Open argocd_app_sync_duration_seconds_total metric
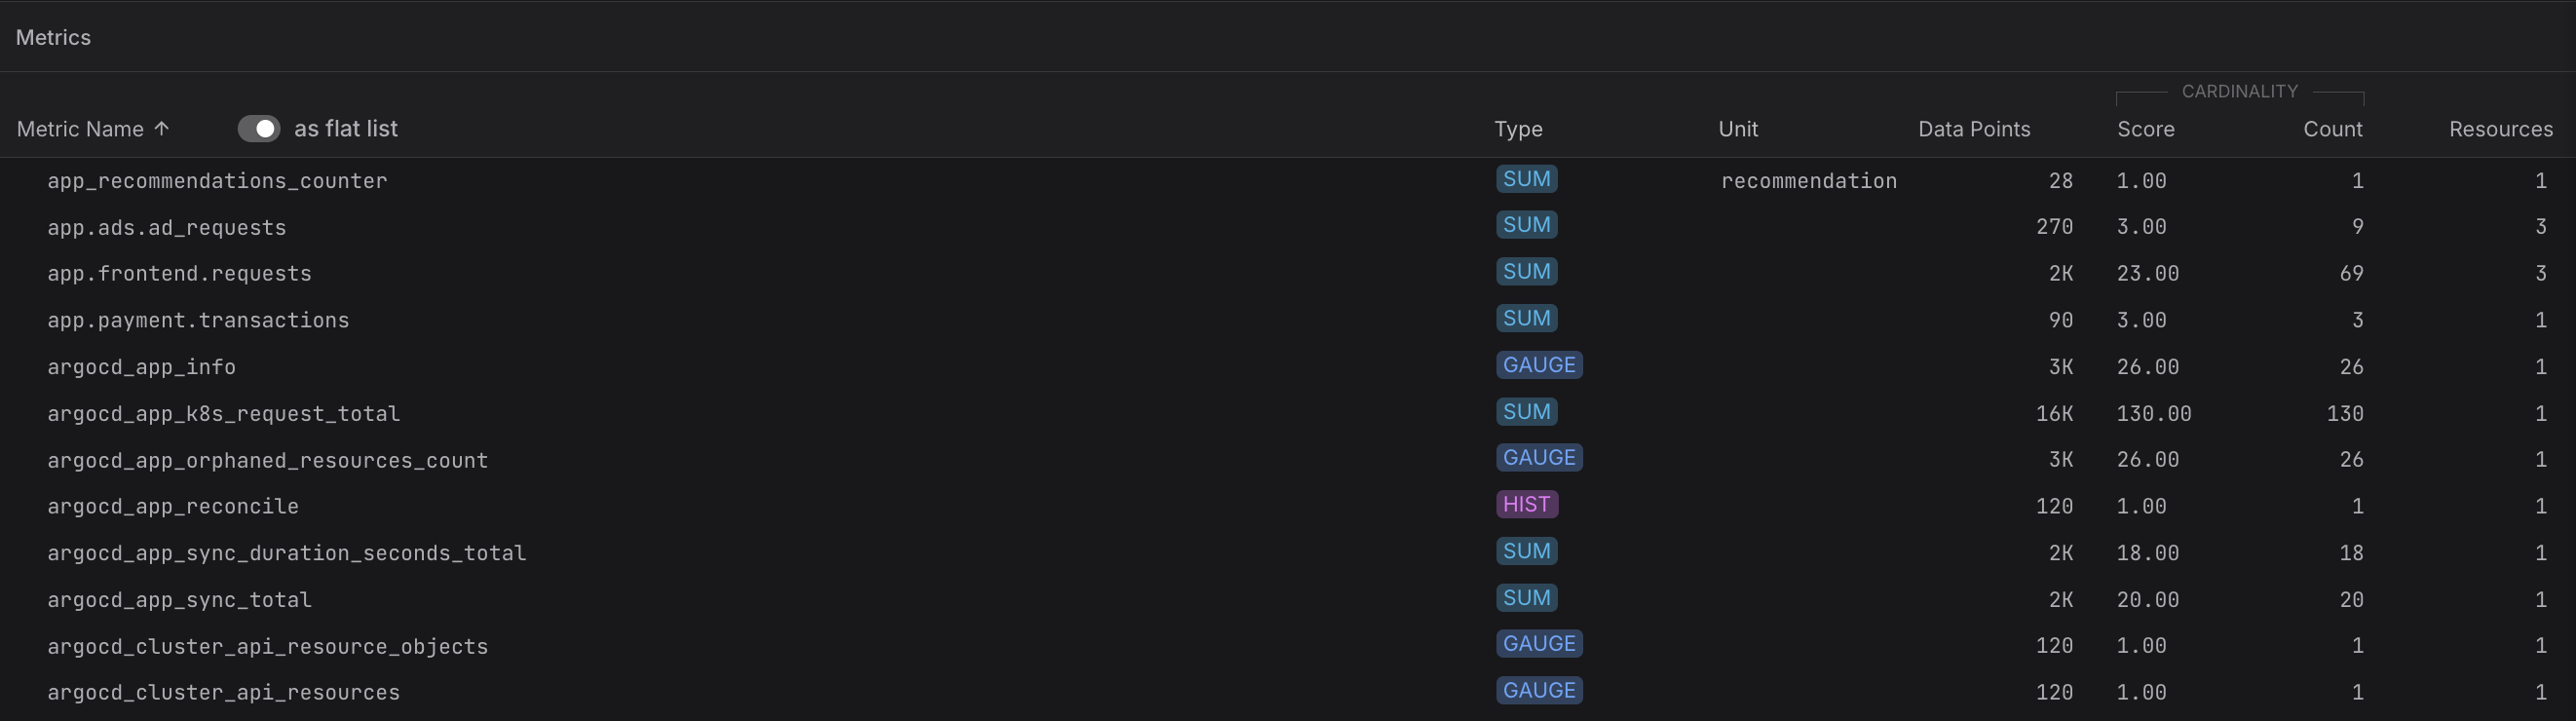Viewport: 2576px width, 721px height. 286,553
